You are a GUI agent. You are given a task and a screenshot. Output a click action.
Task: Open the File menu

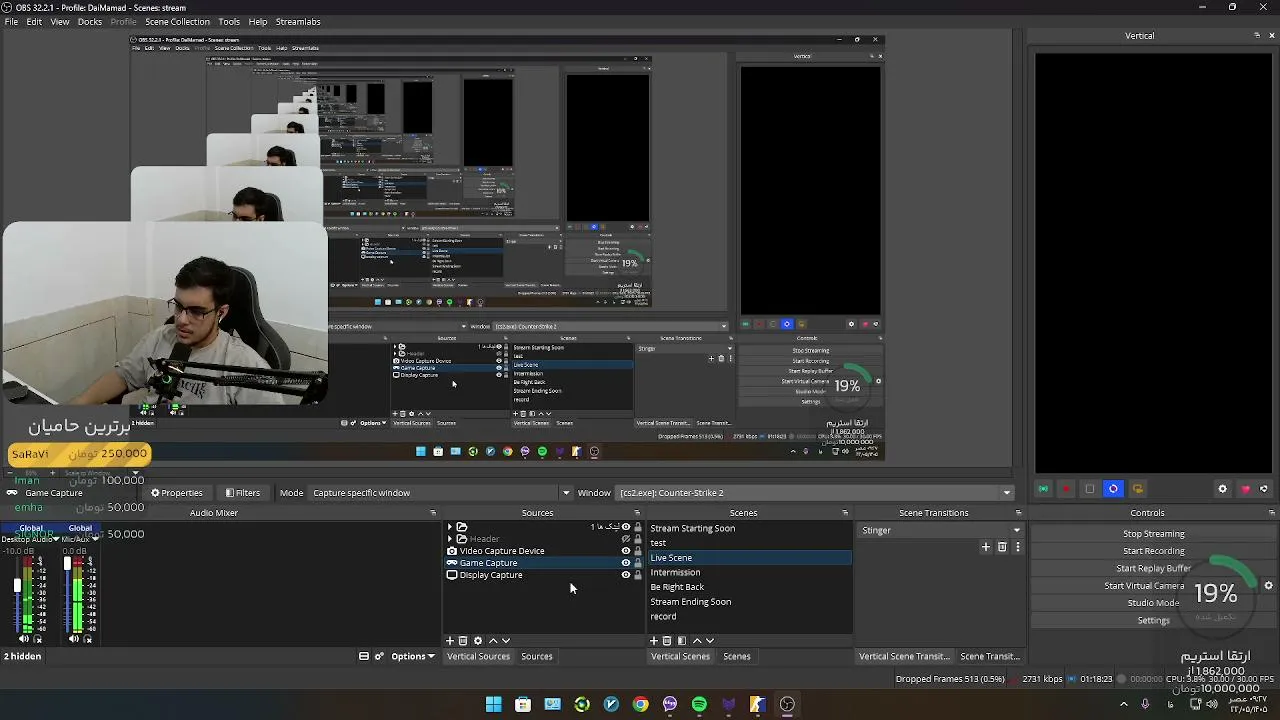click(x=11, y=22)
